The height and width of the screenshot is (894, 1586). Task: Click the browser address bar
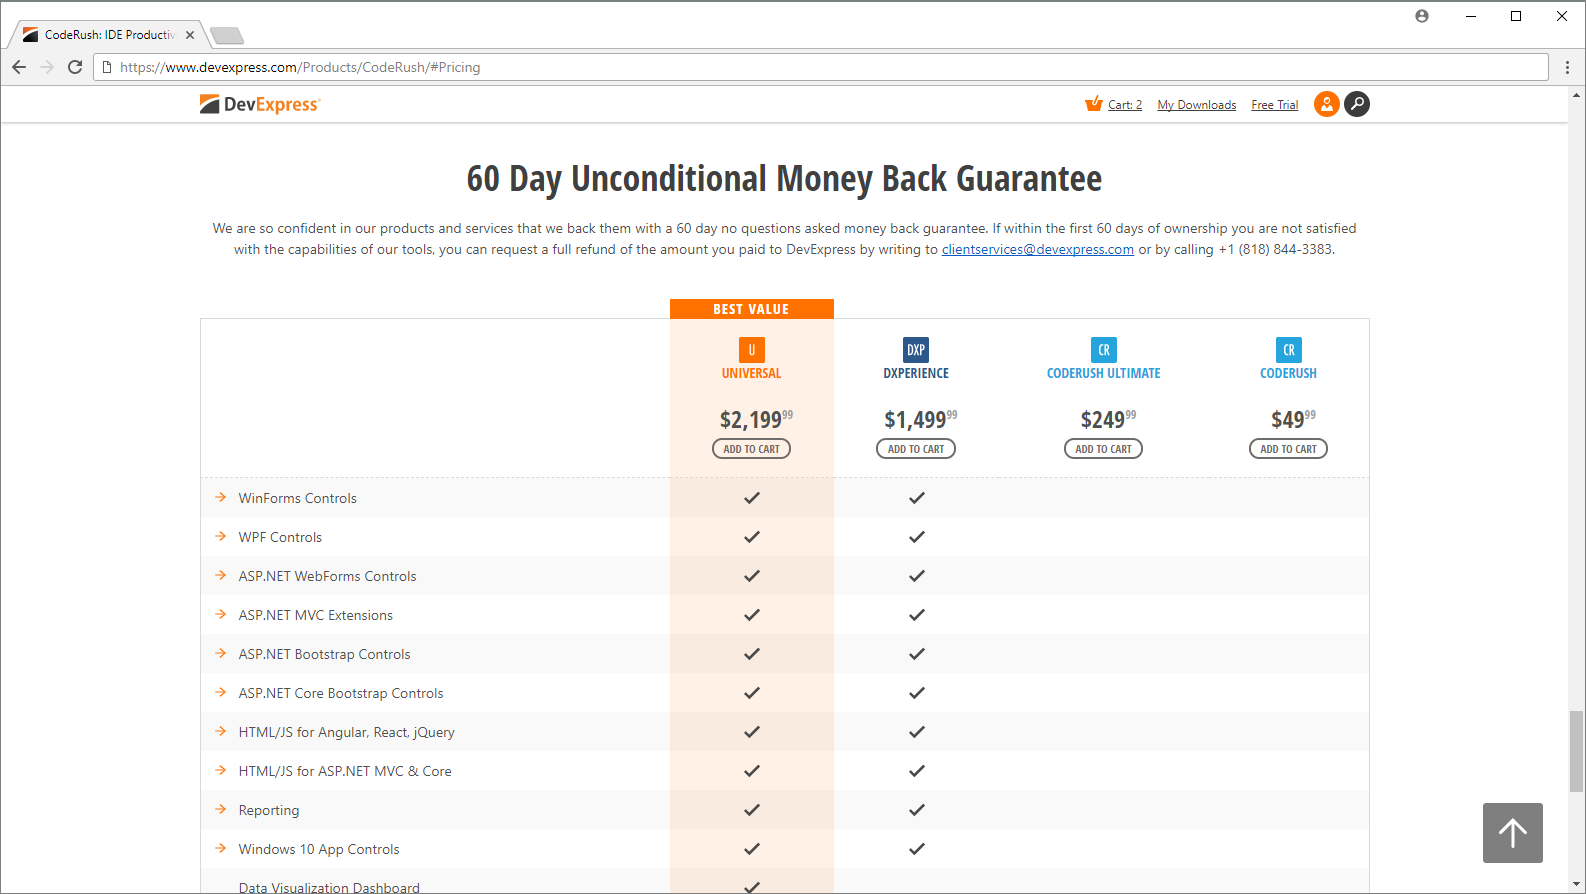(820, 67)
